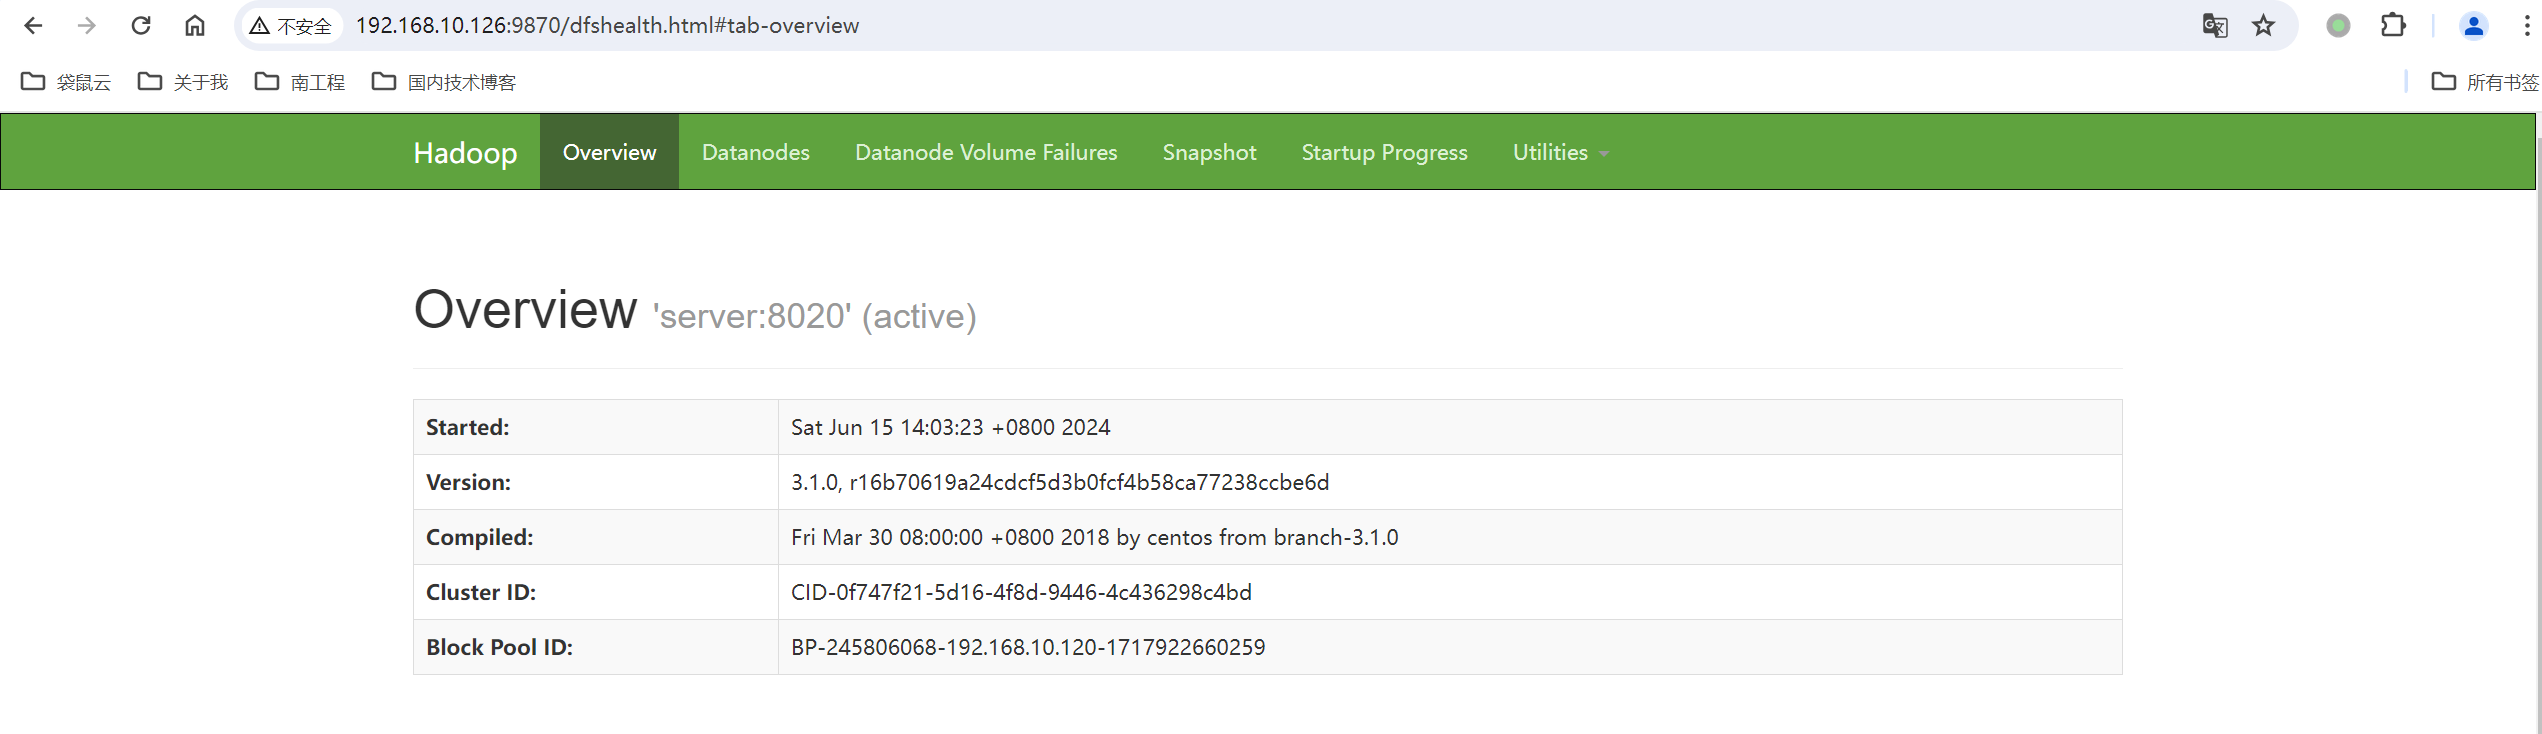The width and height of the screenshot is (2542, 734).
Task: Bookmark this page with the star icon
Action: 2264,26
